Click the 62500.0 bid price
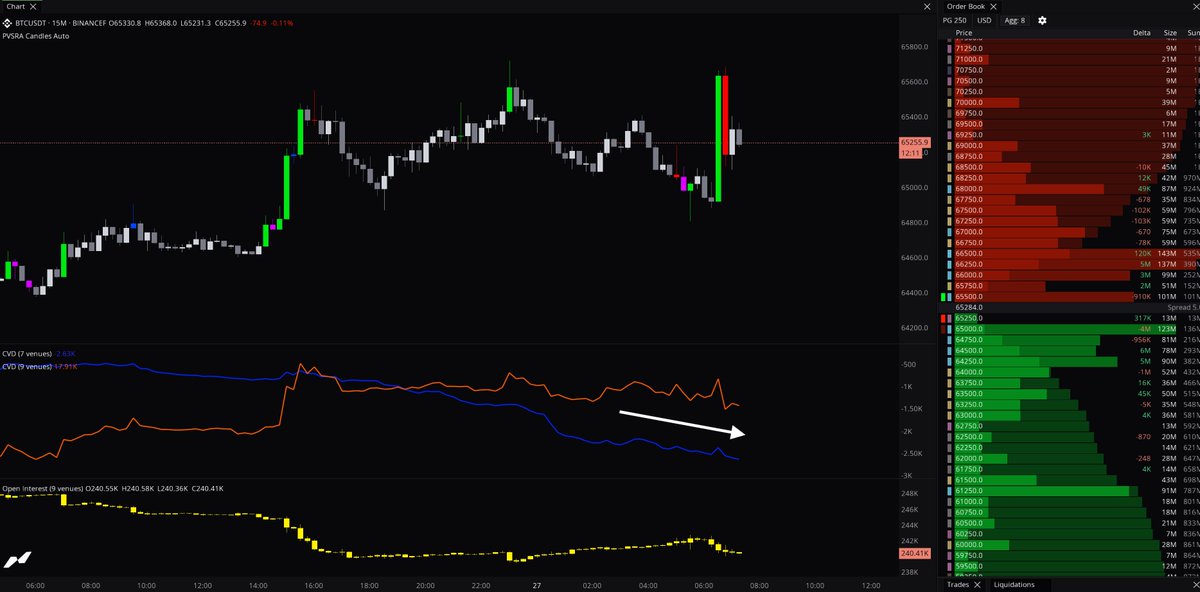This screenshot has height=592, width=1200. click(x=969, y=437)
